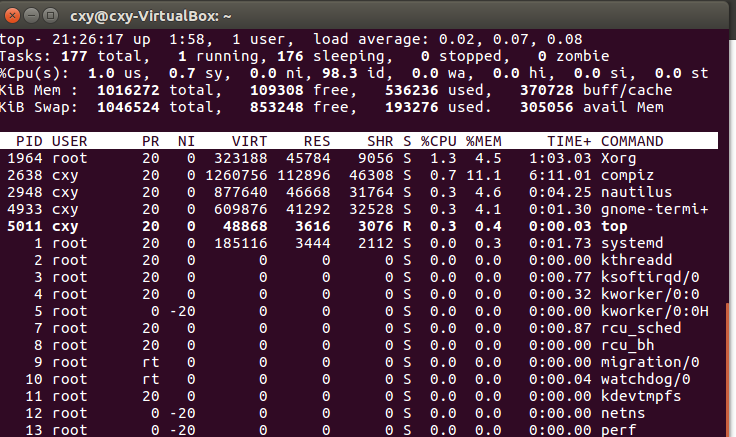Select the perf process command
736x437 pixels.
pyautogui.click(x=619, y=430)
